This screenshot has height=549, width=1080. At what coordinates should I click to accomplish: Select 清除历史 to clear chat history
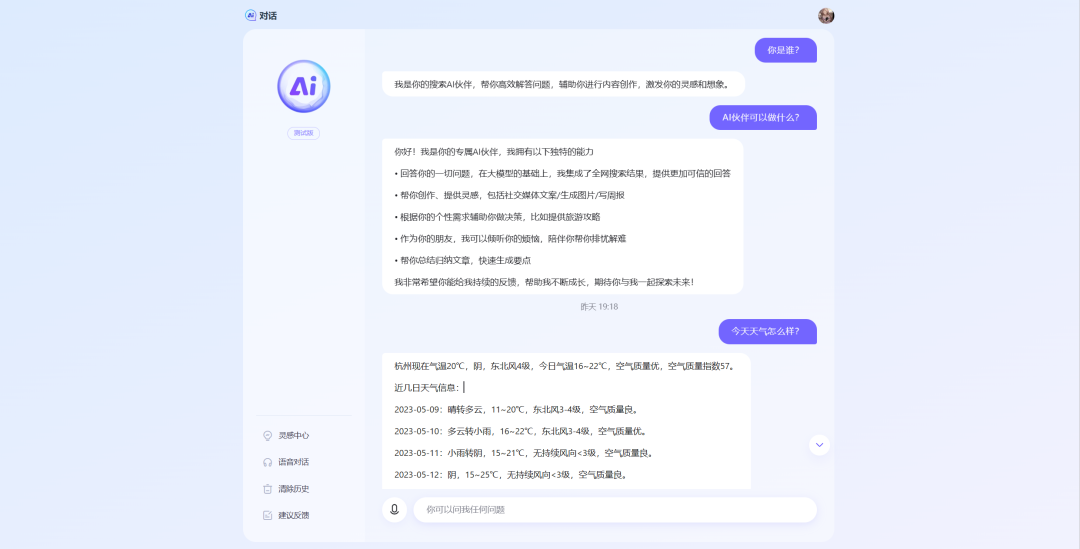(293, 489)
